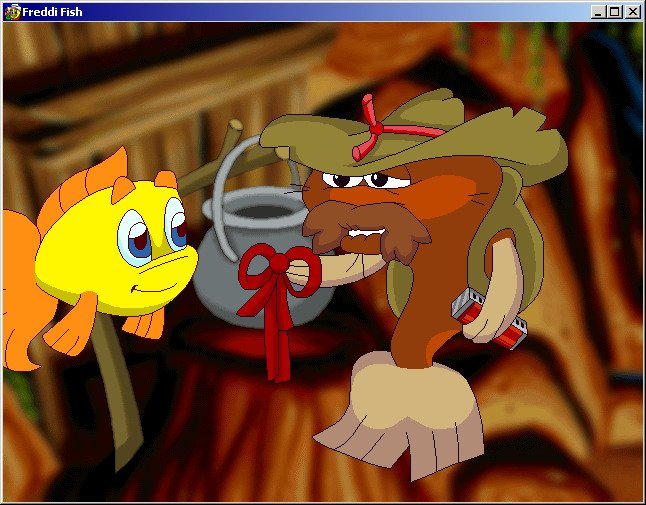646x505 pixels.
Task: Click the catfish's brown mustache
Action: coord(367,231)
